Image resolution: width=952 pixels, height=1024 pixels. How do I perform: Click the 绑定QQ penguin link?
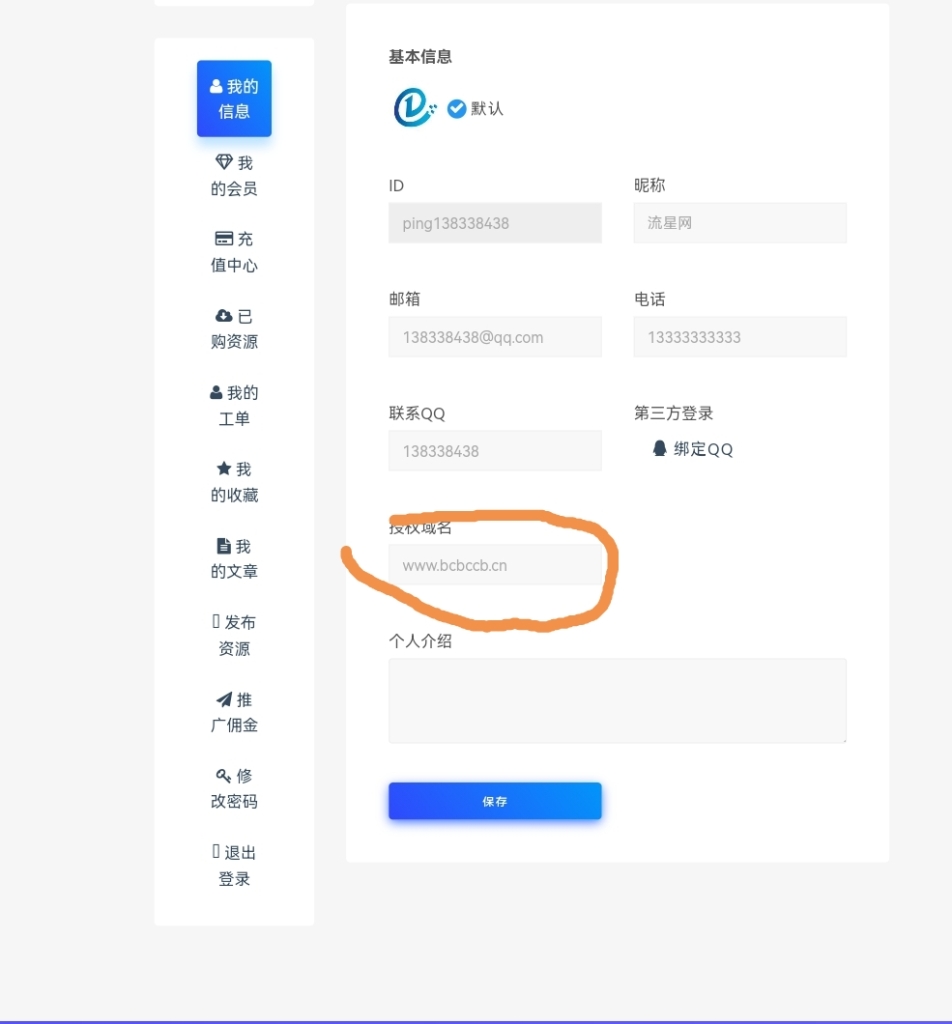point(692,449)
